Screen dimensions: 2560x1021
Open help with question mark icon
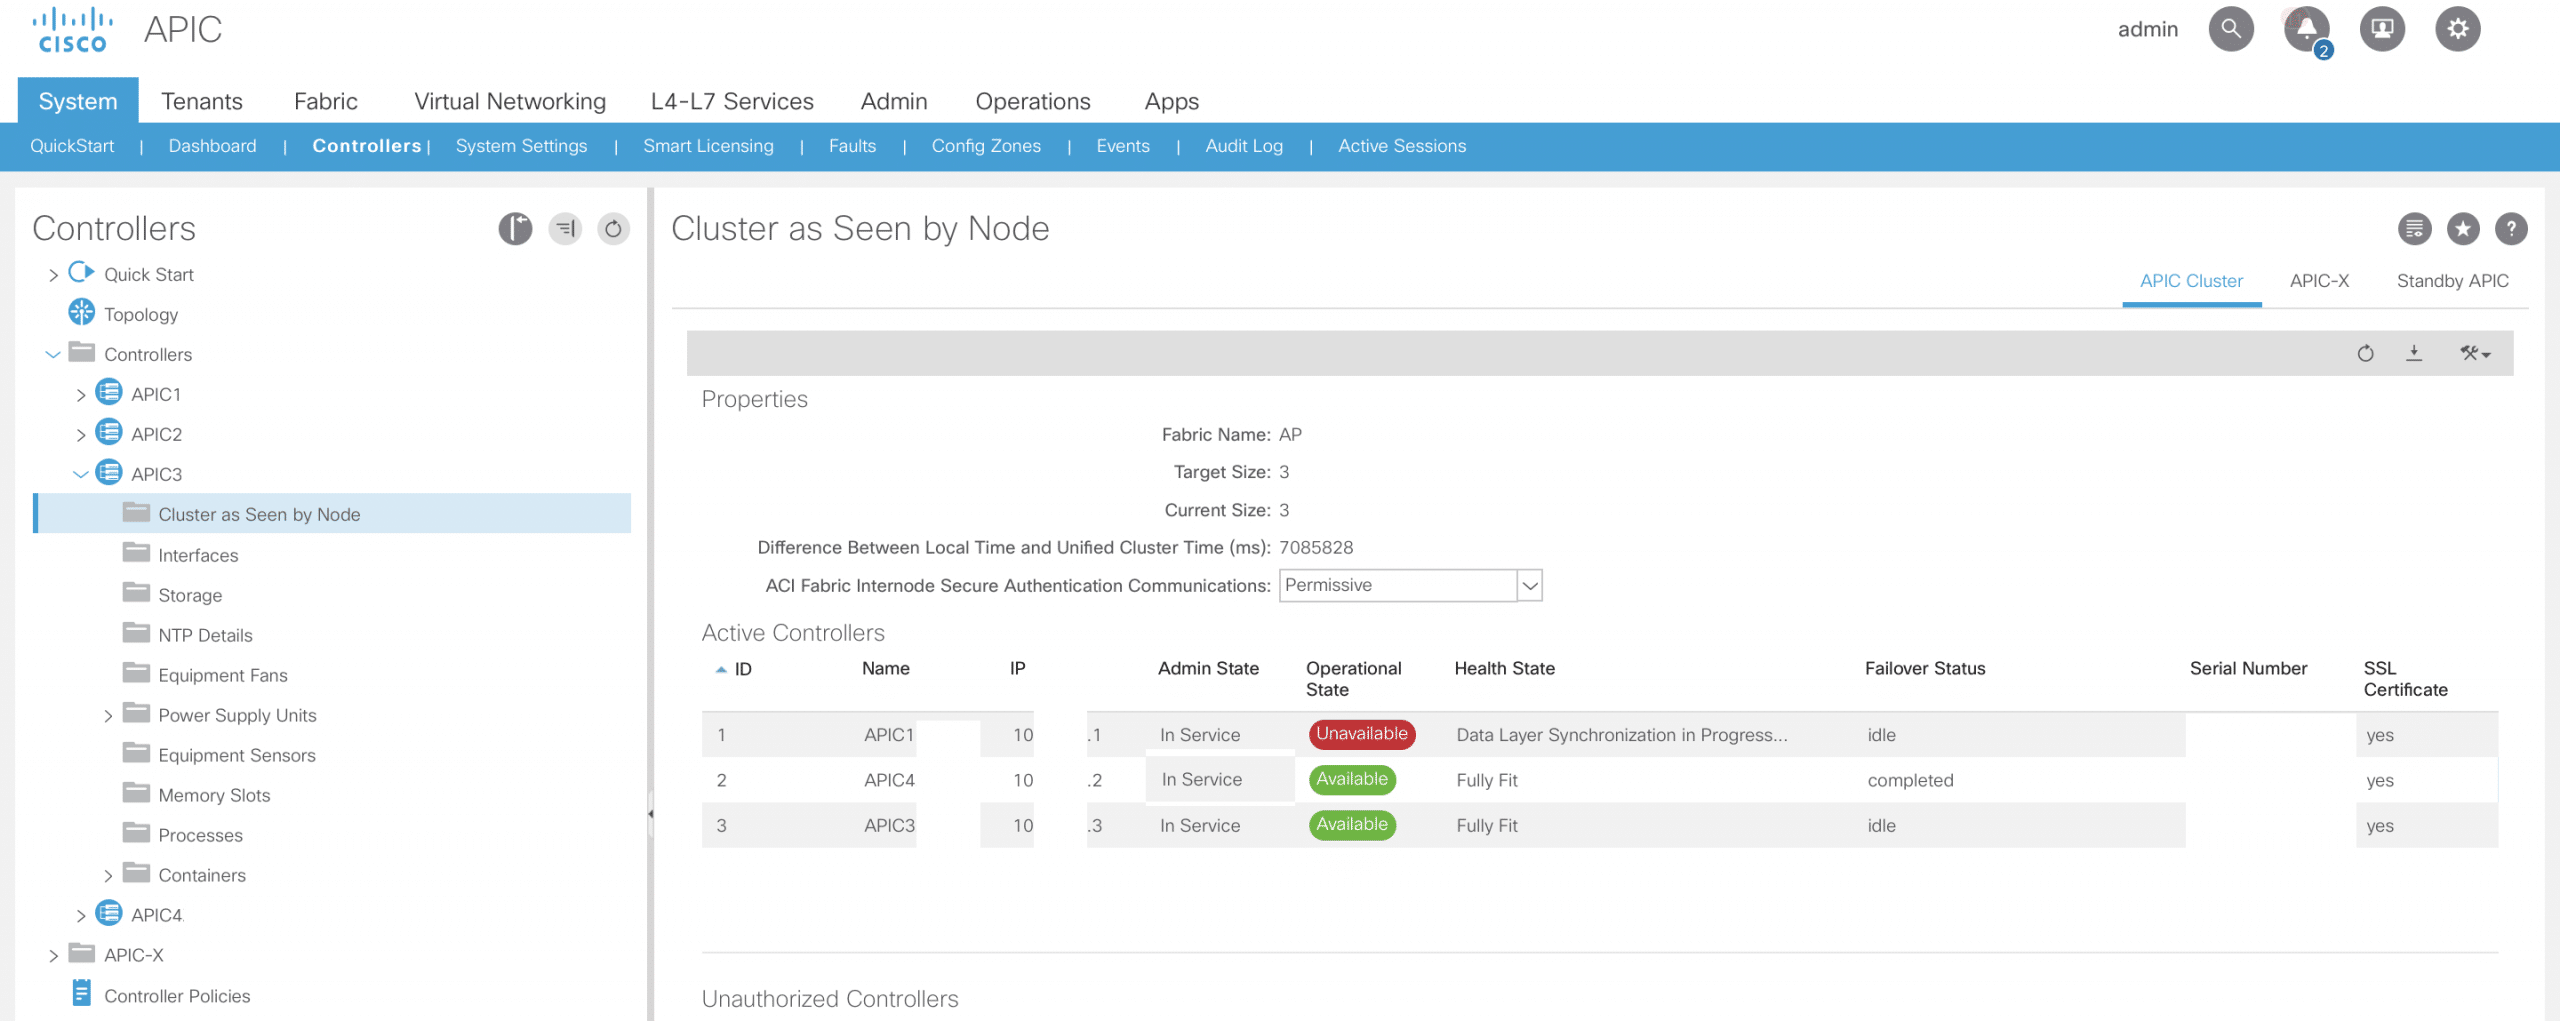2511,229
